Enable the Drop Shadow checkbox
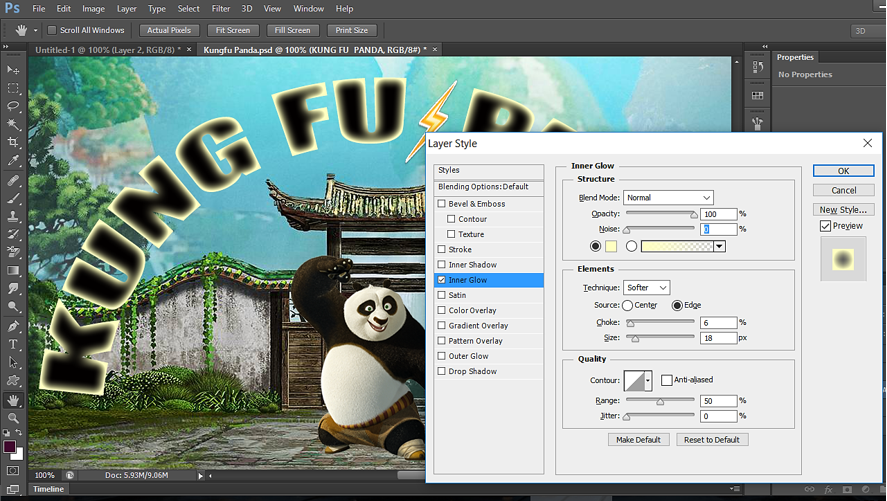Screen dimensions: 887x501 (442, 372)
